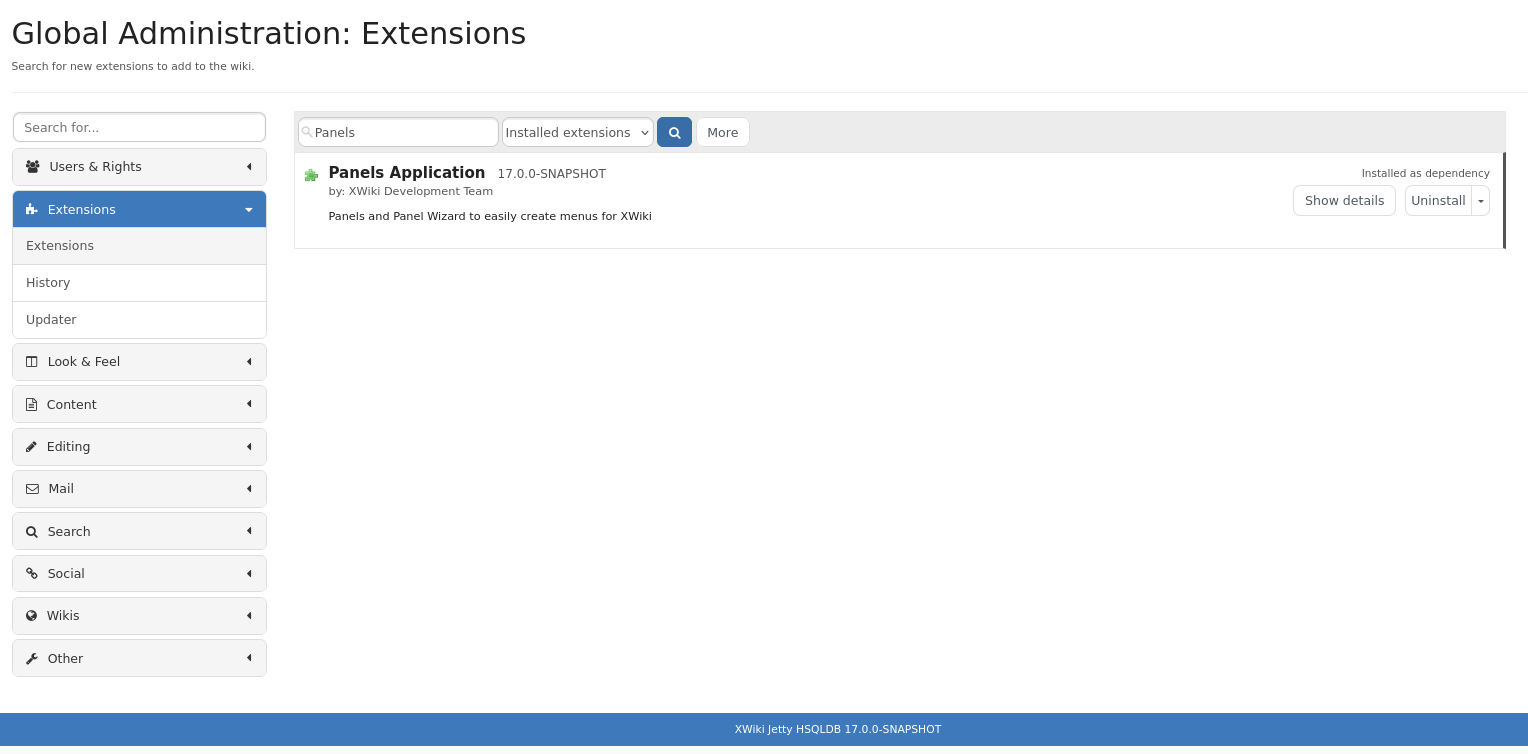1528x754 pixels.
Task: Click the Editing pencil icon
Action: tap(31, 447)
